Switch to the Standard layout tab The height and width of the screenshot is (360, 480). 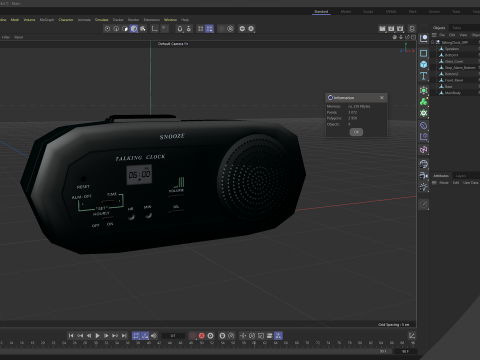click(321, 12)
